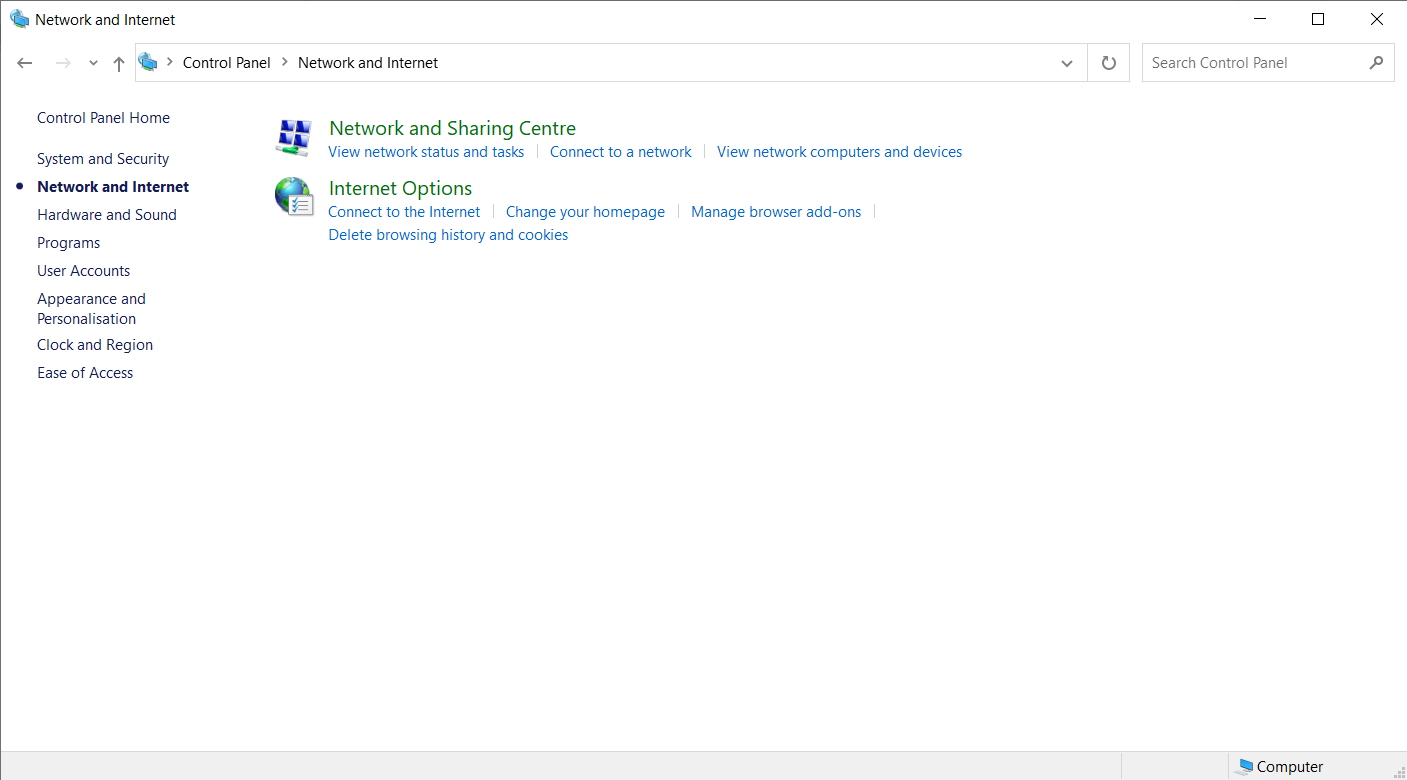
Task: Go back with the back arrow
Action: (25, 63)
